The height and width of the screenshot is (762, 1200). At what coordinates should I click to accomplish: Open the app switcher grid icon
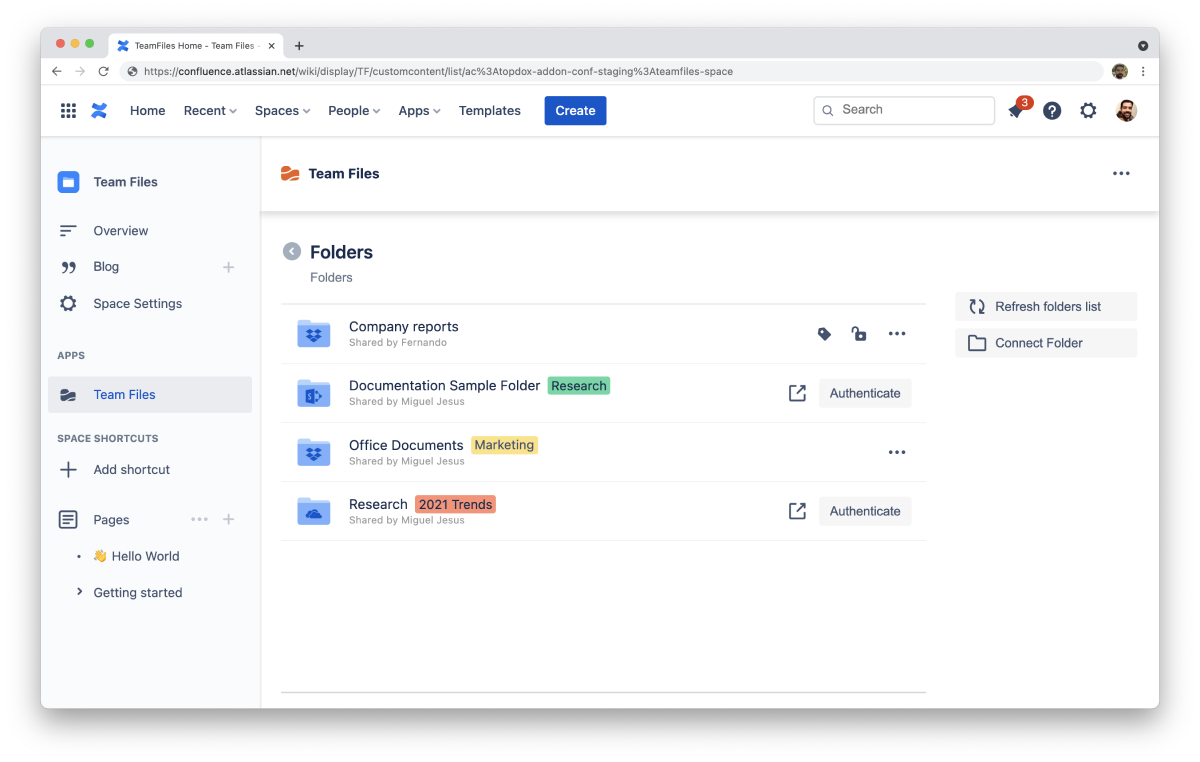[68, 111]
